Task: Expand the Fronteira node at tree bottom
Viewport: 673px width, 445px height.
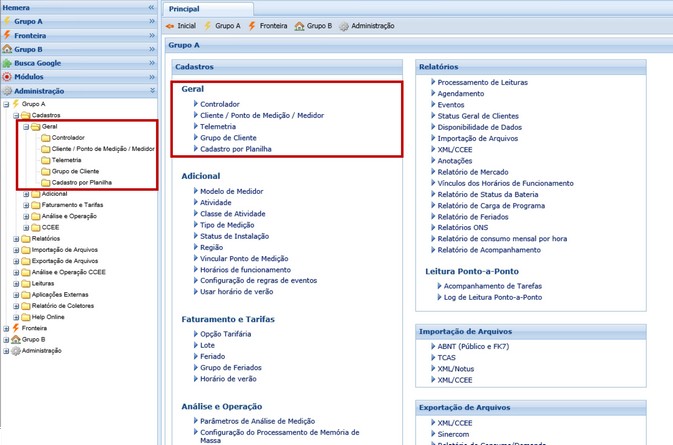Action: coord(7,328)
